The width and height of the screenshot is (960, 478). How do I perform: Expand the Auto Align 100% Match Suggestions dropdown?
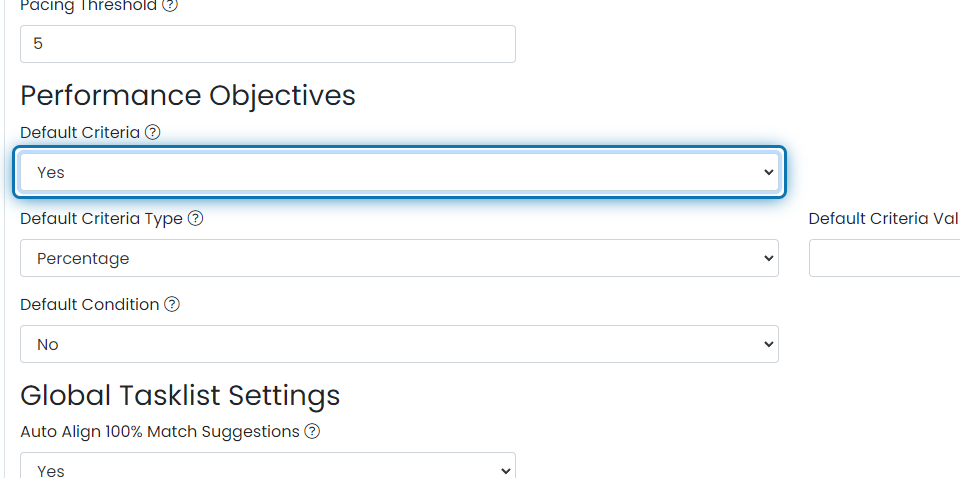tap(267, 468)
